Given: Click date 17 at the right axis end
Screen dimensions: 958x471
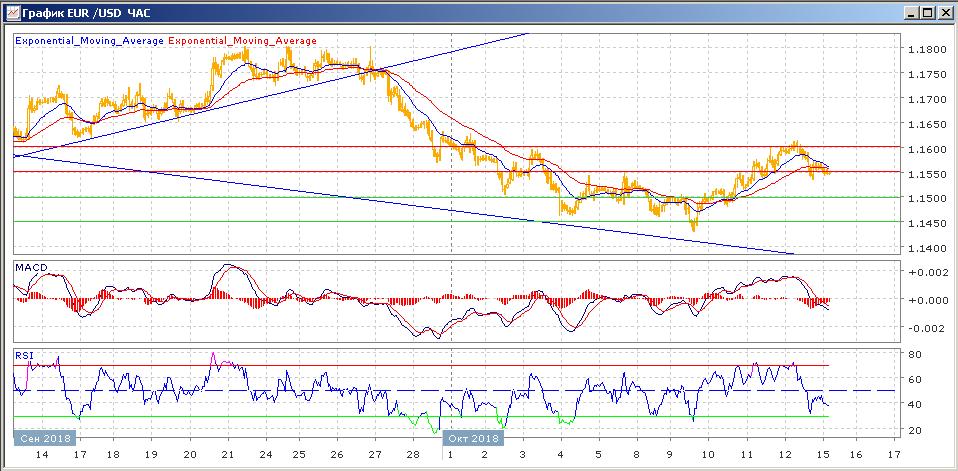Looking at the screenshot, I should (x=892, y=455).
